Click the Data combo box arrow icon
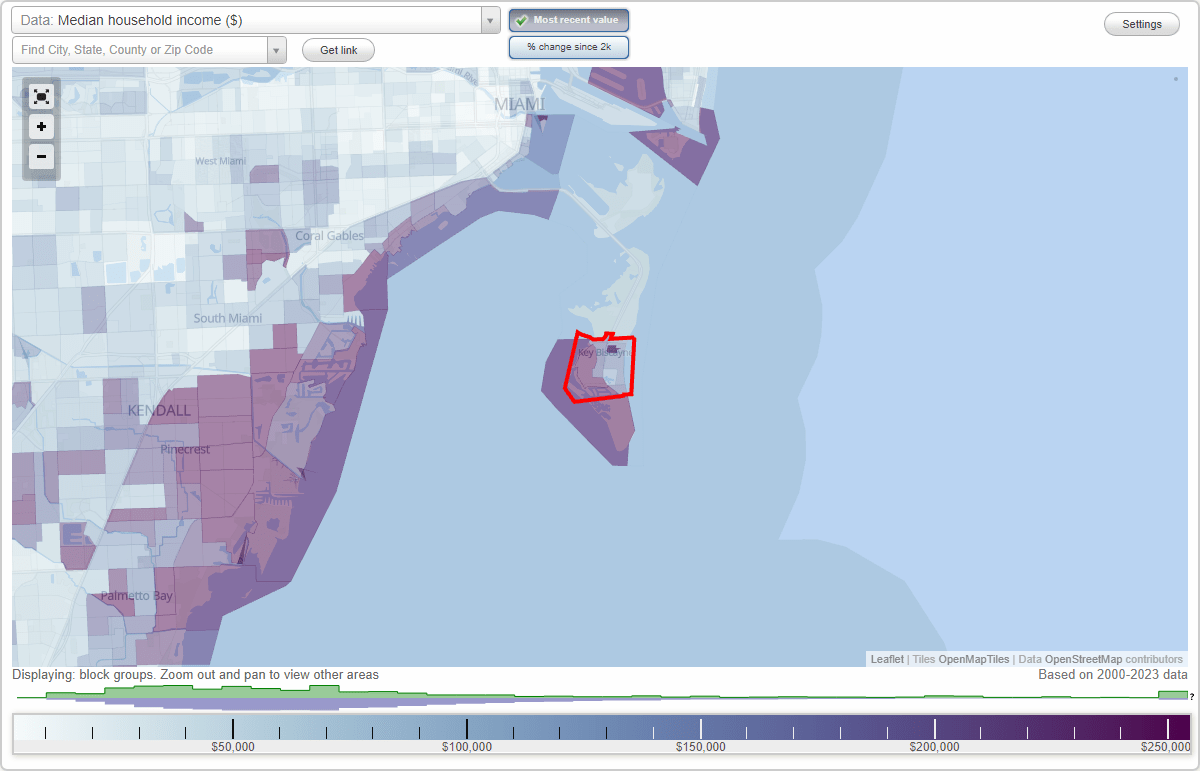Image resolution: width=1200 pixels, height=771 pixels. 489,20
